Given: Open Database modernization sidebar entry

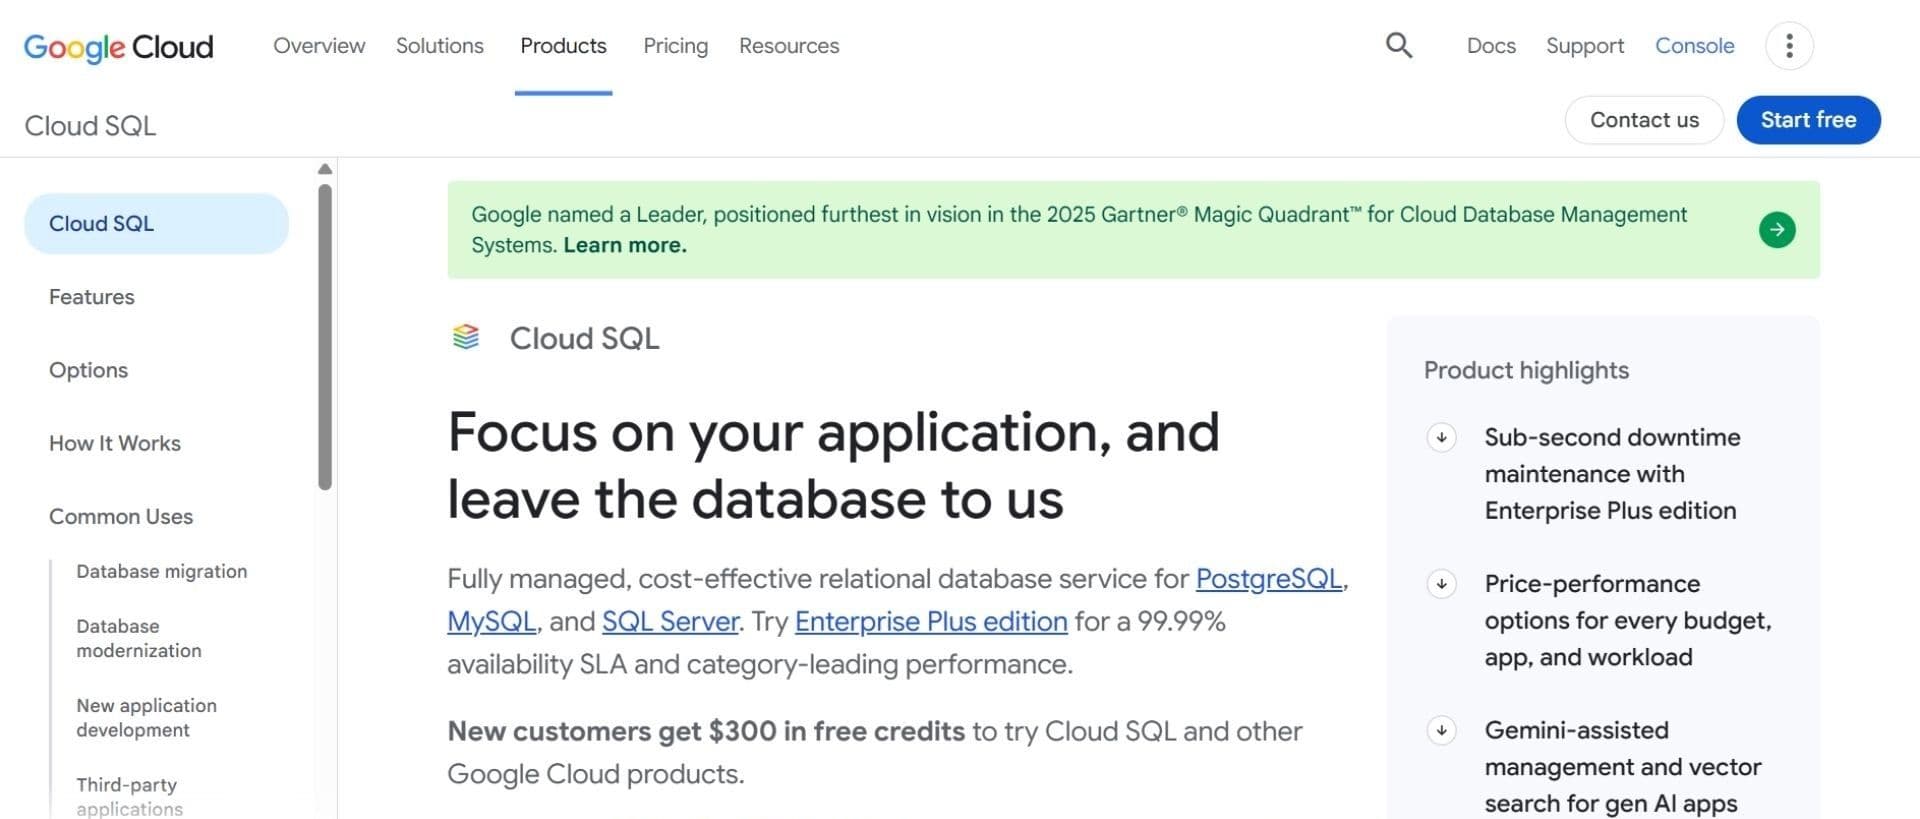Looking at the screenshot, I should point(139,638).
